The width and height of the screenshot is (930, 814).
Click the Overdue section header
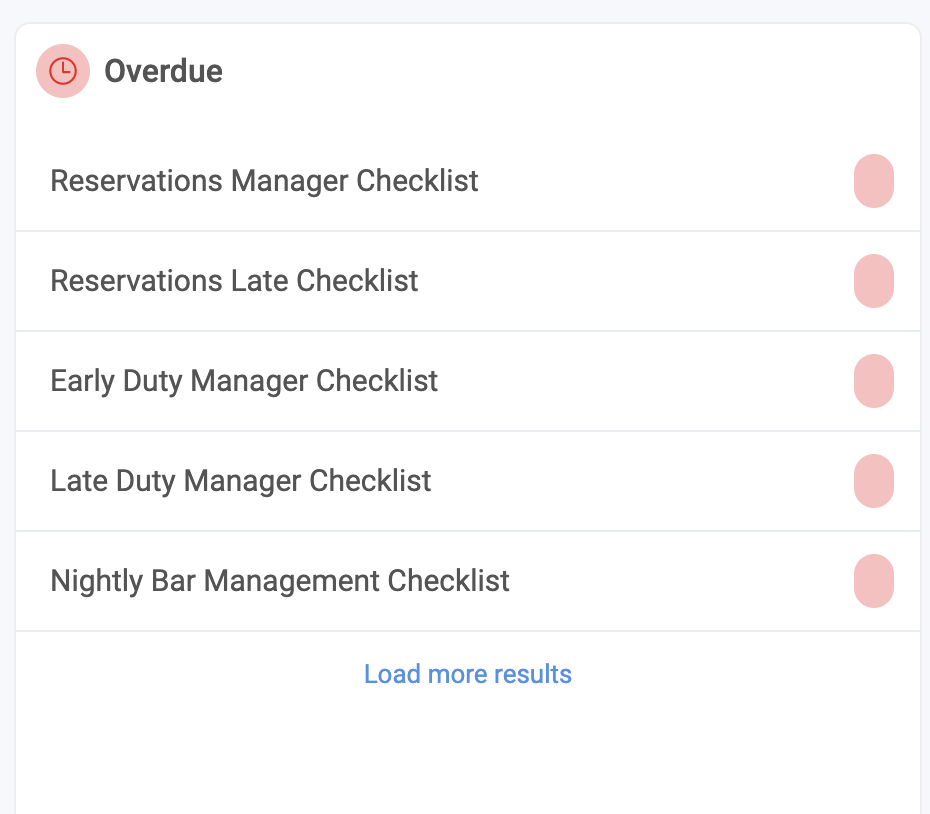pos(163,71)
